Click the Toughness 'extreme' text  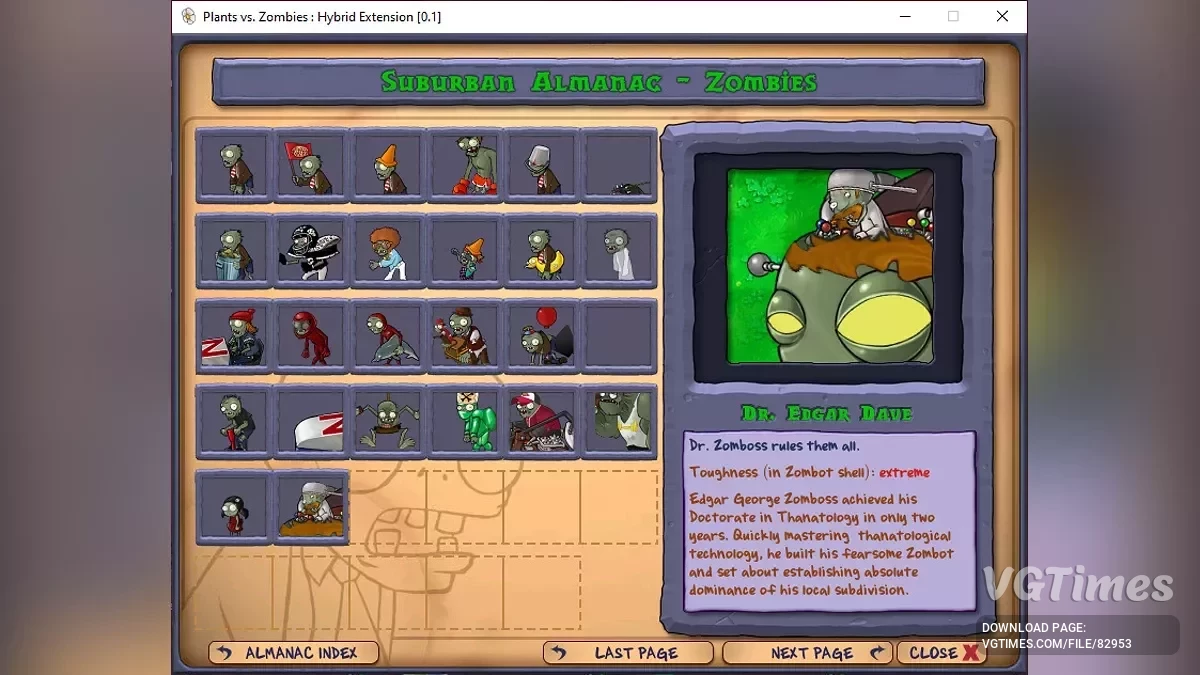point(904,472)
